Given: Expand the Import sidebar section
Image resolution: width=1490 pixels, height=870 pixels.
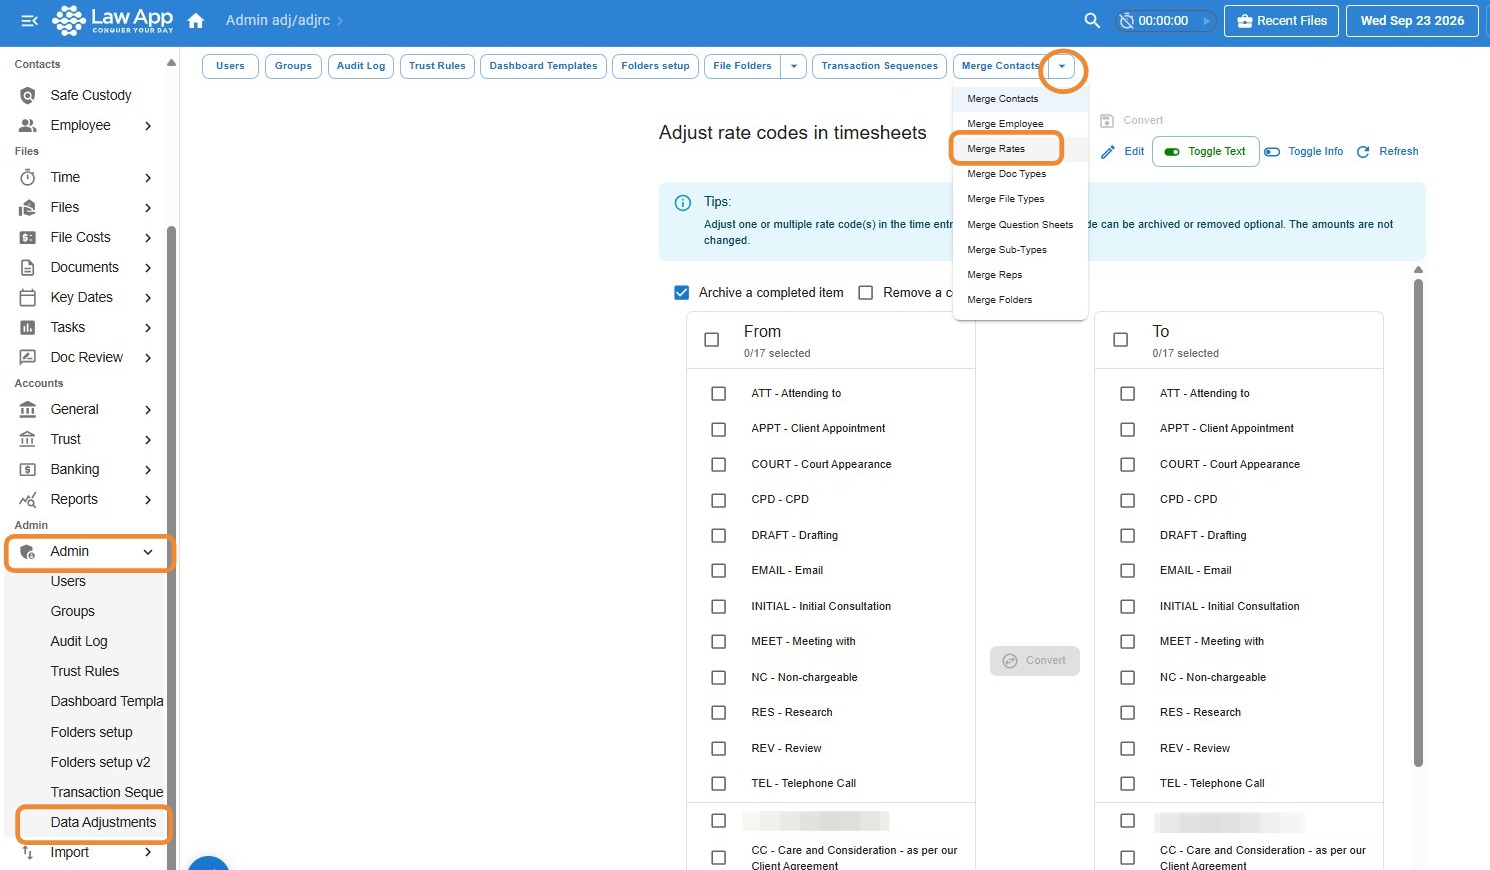Looking at the screenshot, I should (x=148, y=852).
